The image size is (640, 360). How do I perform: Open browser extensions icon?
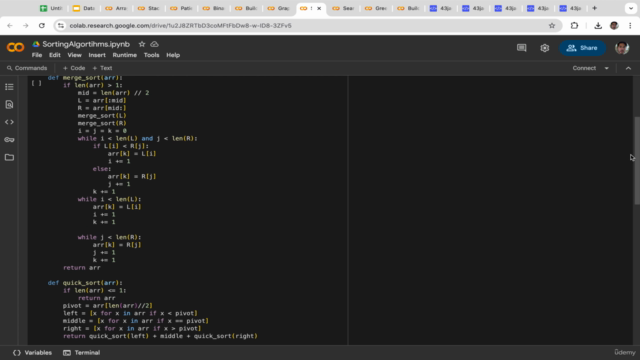(574, 25)
